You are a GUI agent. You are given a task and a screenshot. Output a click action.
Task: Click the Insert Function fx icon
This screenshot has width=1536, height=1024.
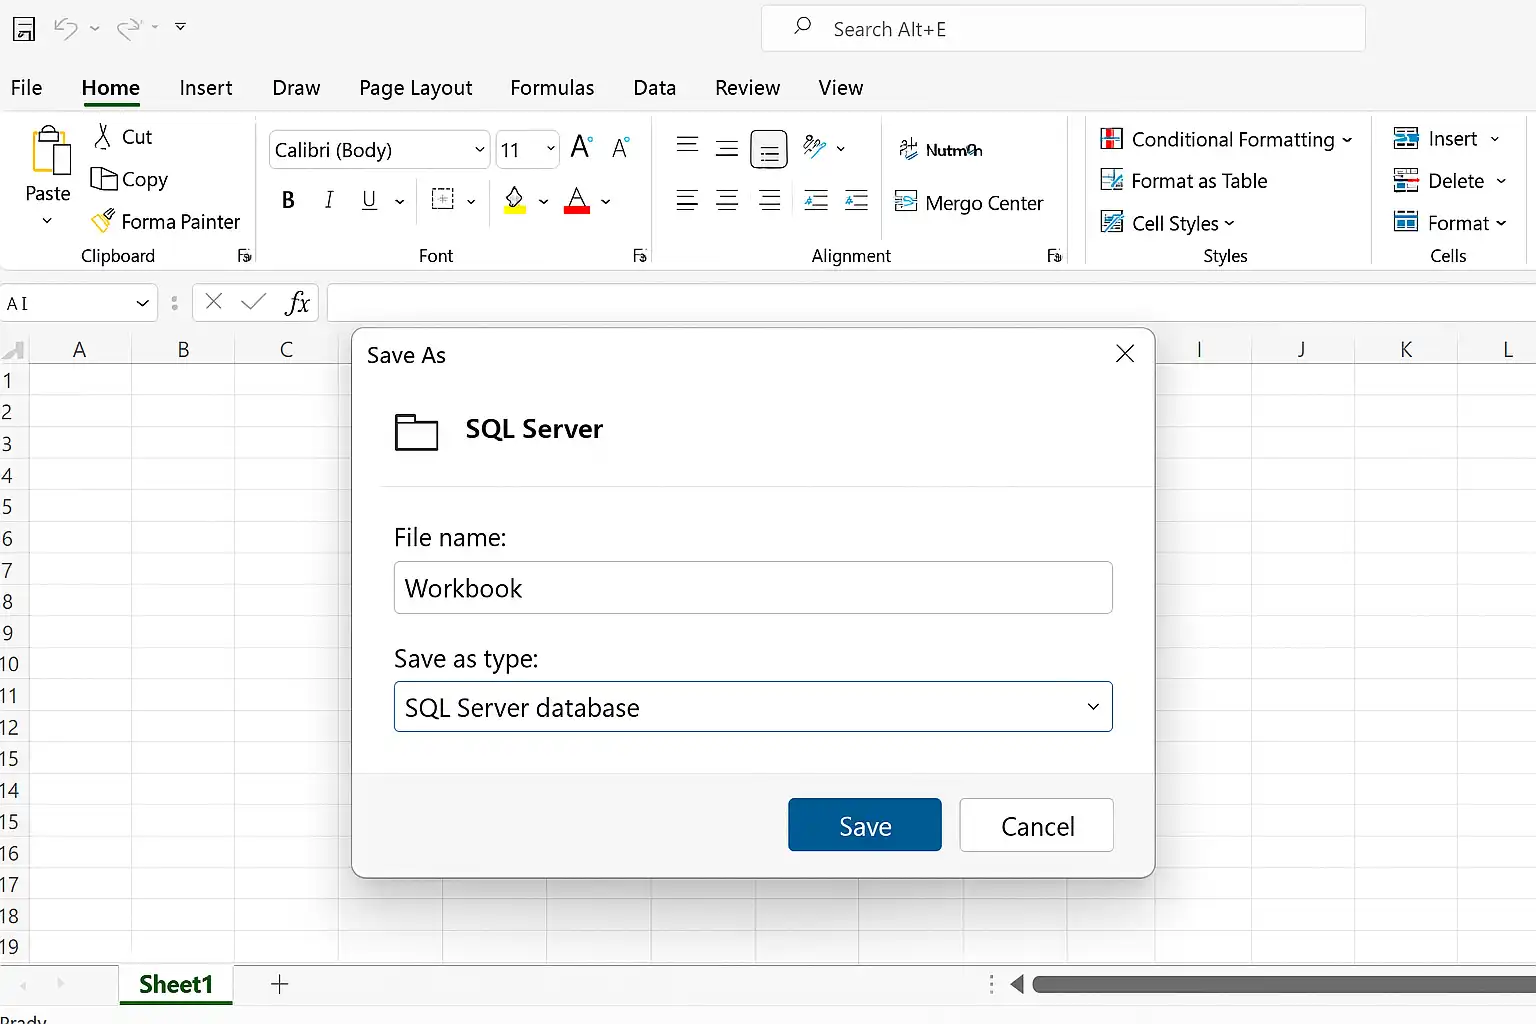click(x=297, y=302)
